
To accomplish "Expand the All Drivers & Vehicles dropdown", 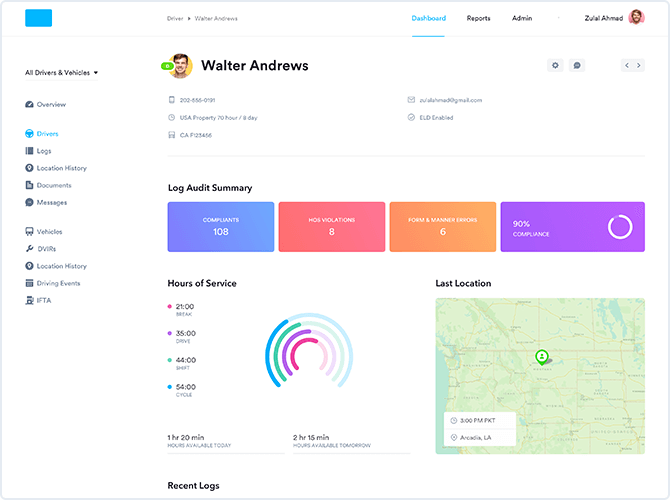I will click(x=62, y=73).
